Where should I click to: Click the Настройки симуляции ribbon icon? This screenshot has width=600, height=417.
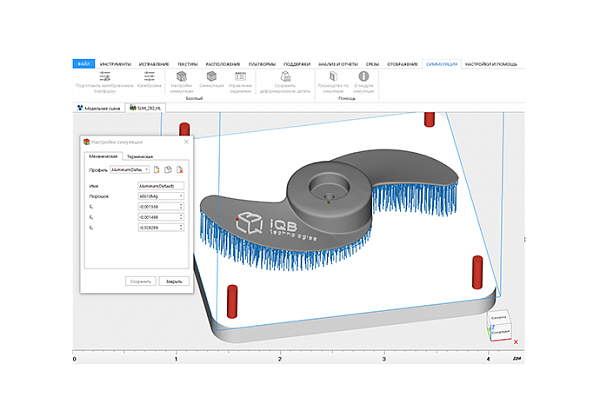[x=182, y=78]
